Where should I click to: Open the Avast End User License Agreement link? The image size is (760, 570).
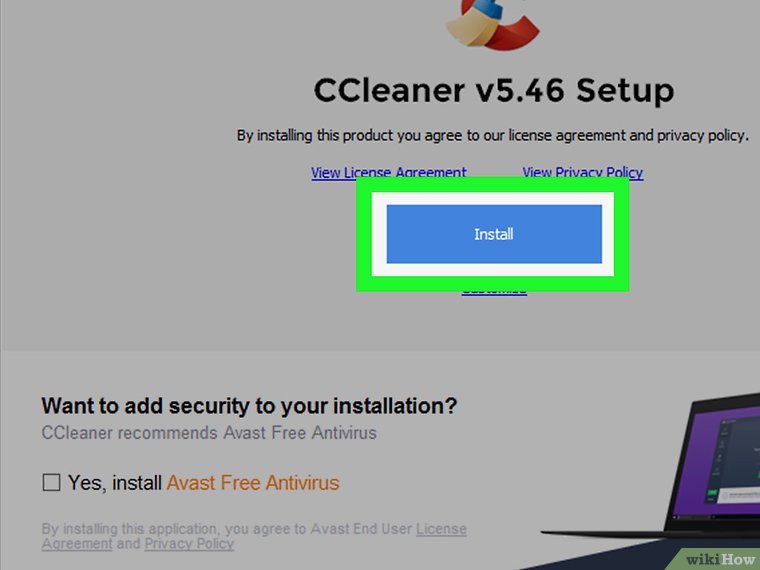coord(254,536)
